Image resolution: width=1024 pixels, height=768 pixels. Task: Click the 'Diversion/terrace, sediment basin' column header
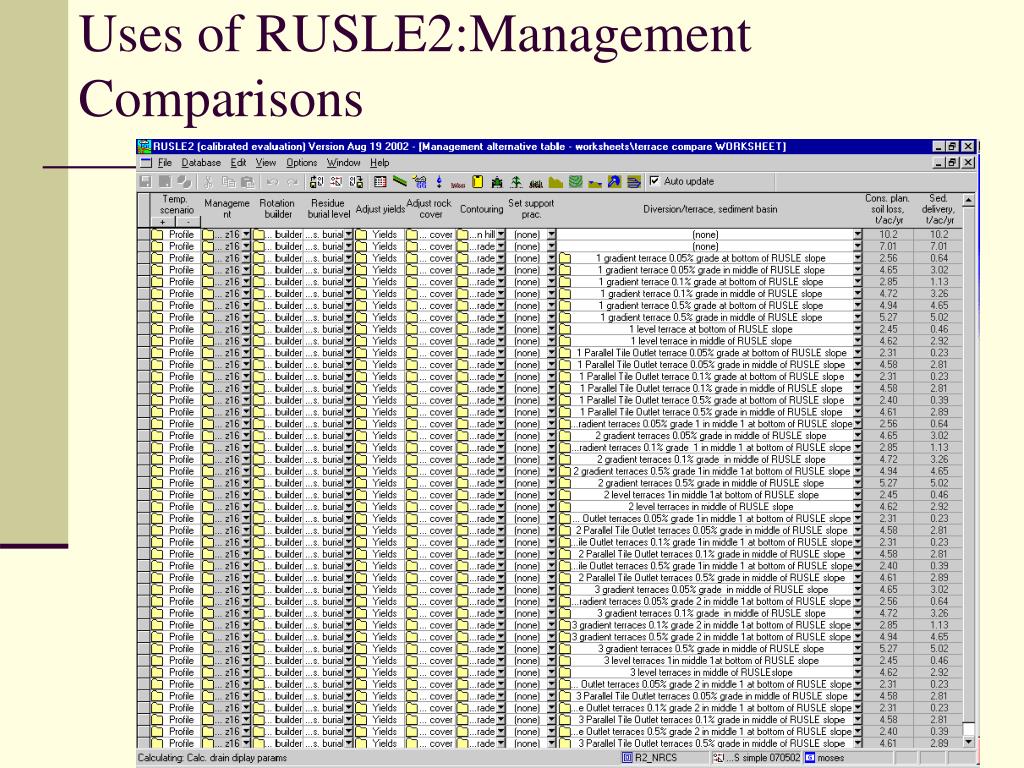(710, 209)
